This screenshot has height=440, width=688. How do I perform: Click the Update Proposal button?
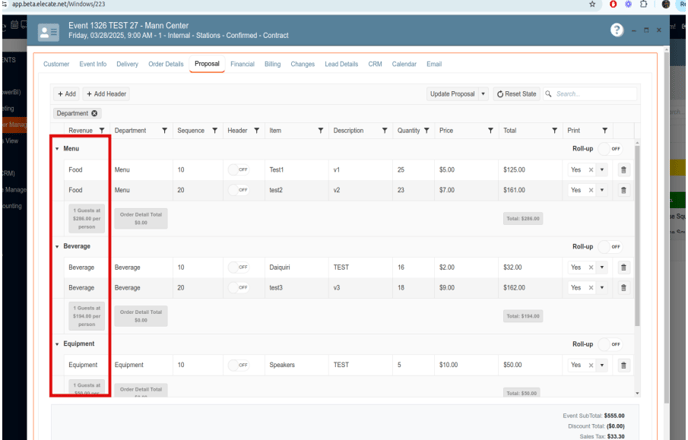[452, 94]
